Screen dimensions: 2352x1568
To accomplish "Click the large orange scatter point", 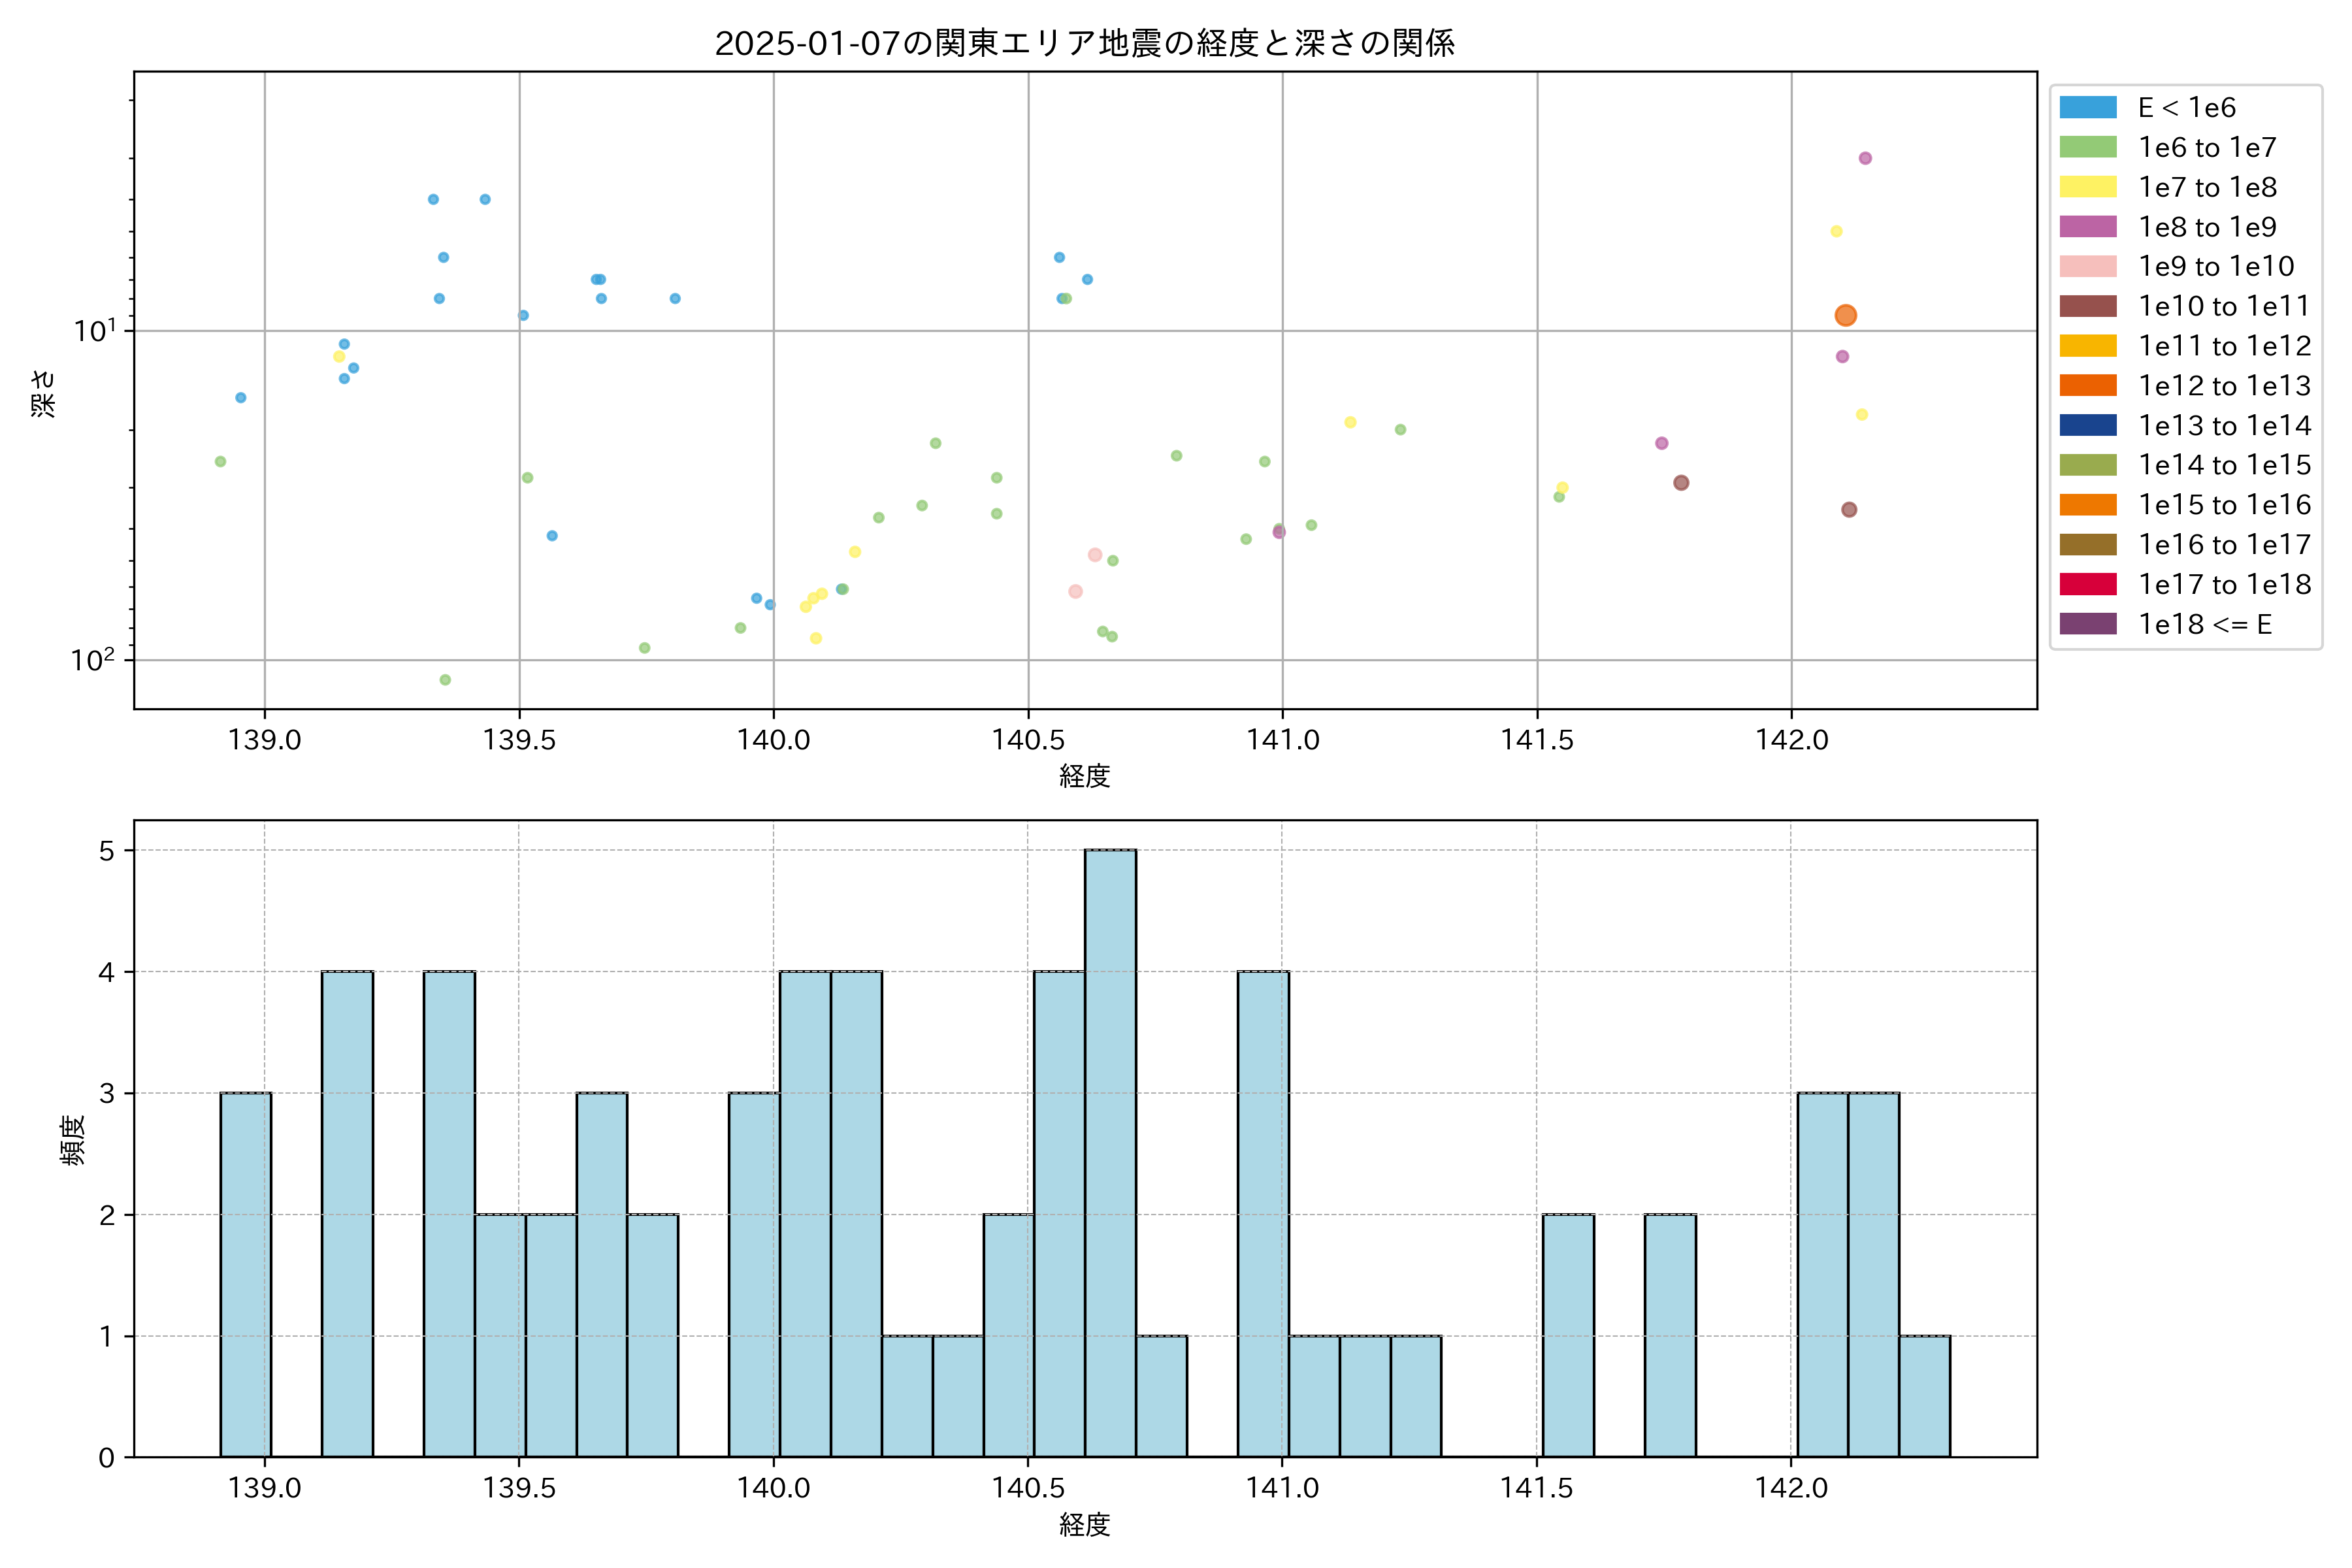I will tap(1845, 316).
